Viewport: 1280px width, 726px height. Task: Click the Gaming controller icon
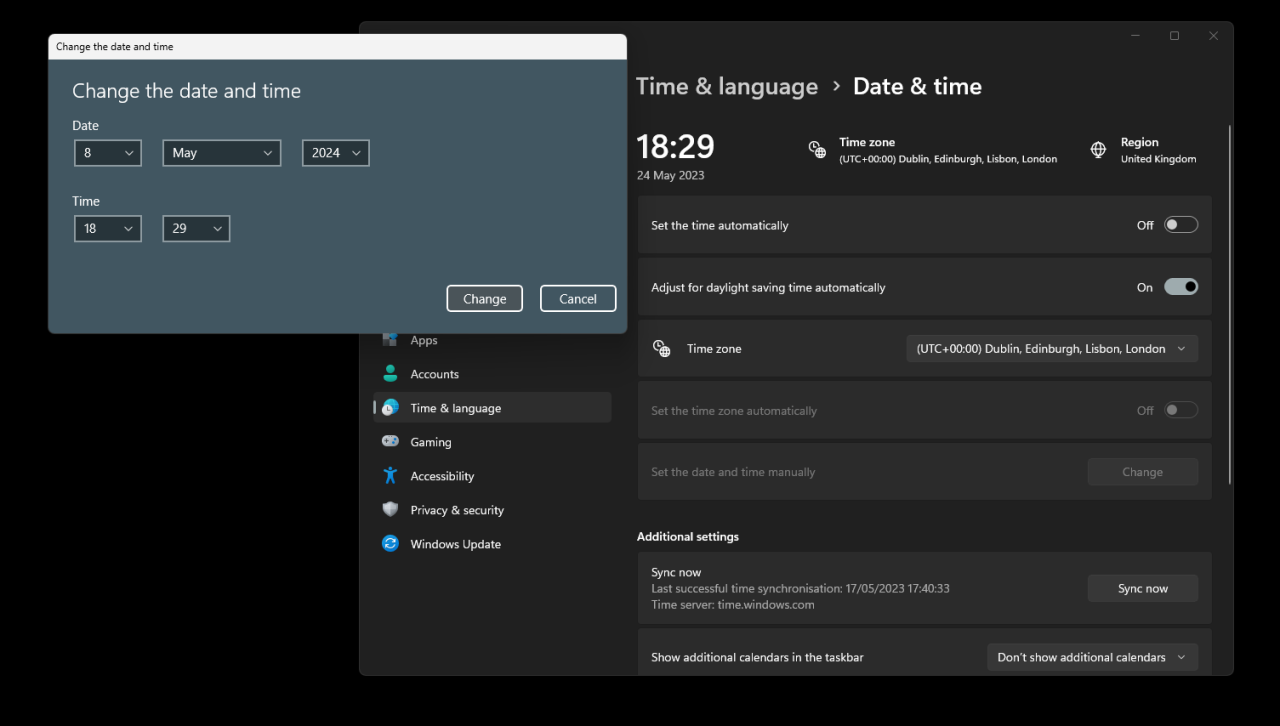pyautogui.click(x=390, y=442)
